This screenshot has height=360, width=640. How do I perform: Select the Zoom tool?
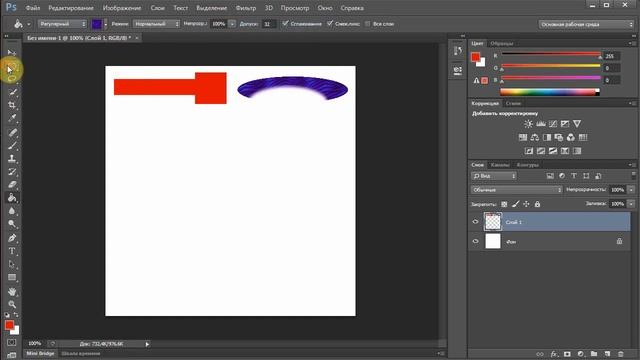click(12, 304)
